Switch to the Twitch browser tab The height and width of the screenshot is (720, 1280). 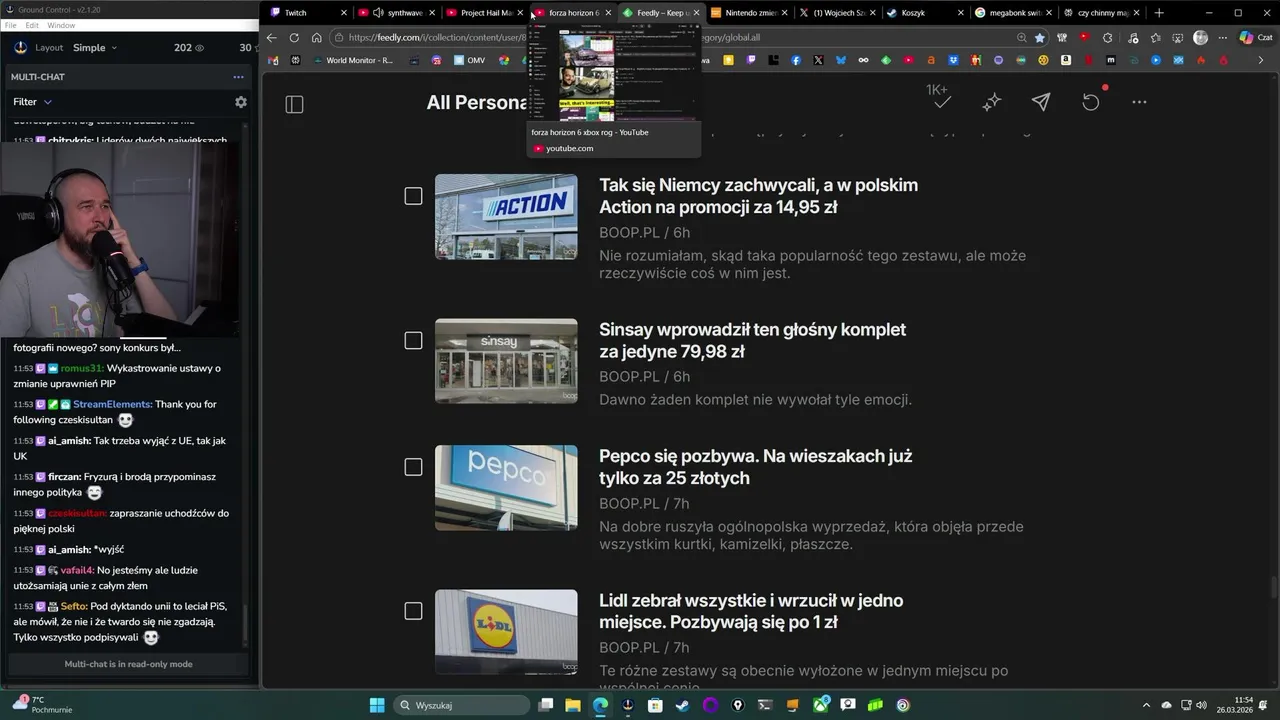(308, 13)
